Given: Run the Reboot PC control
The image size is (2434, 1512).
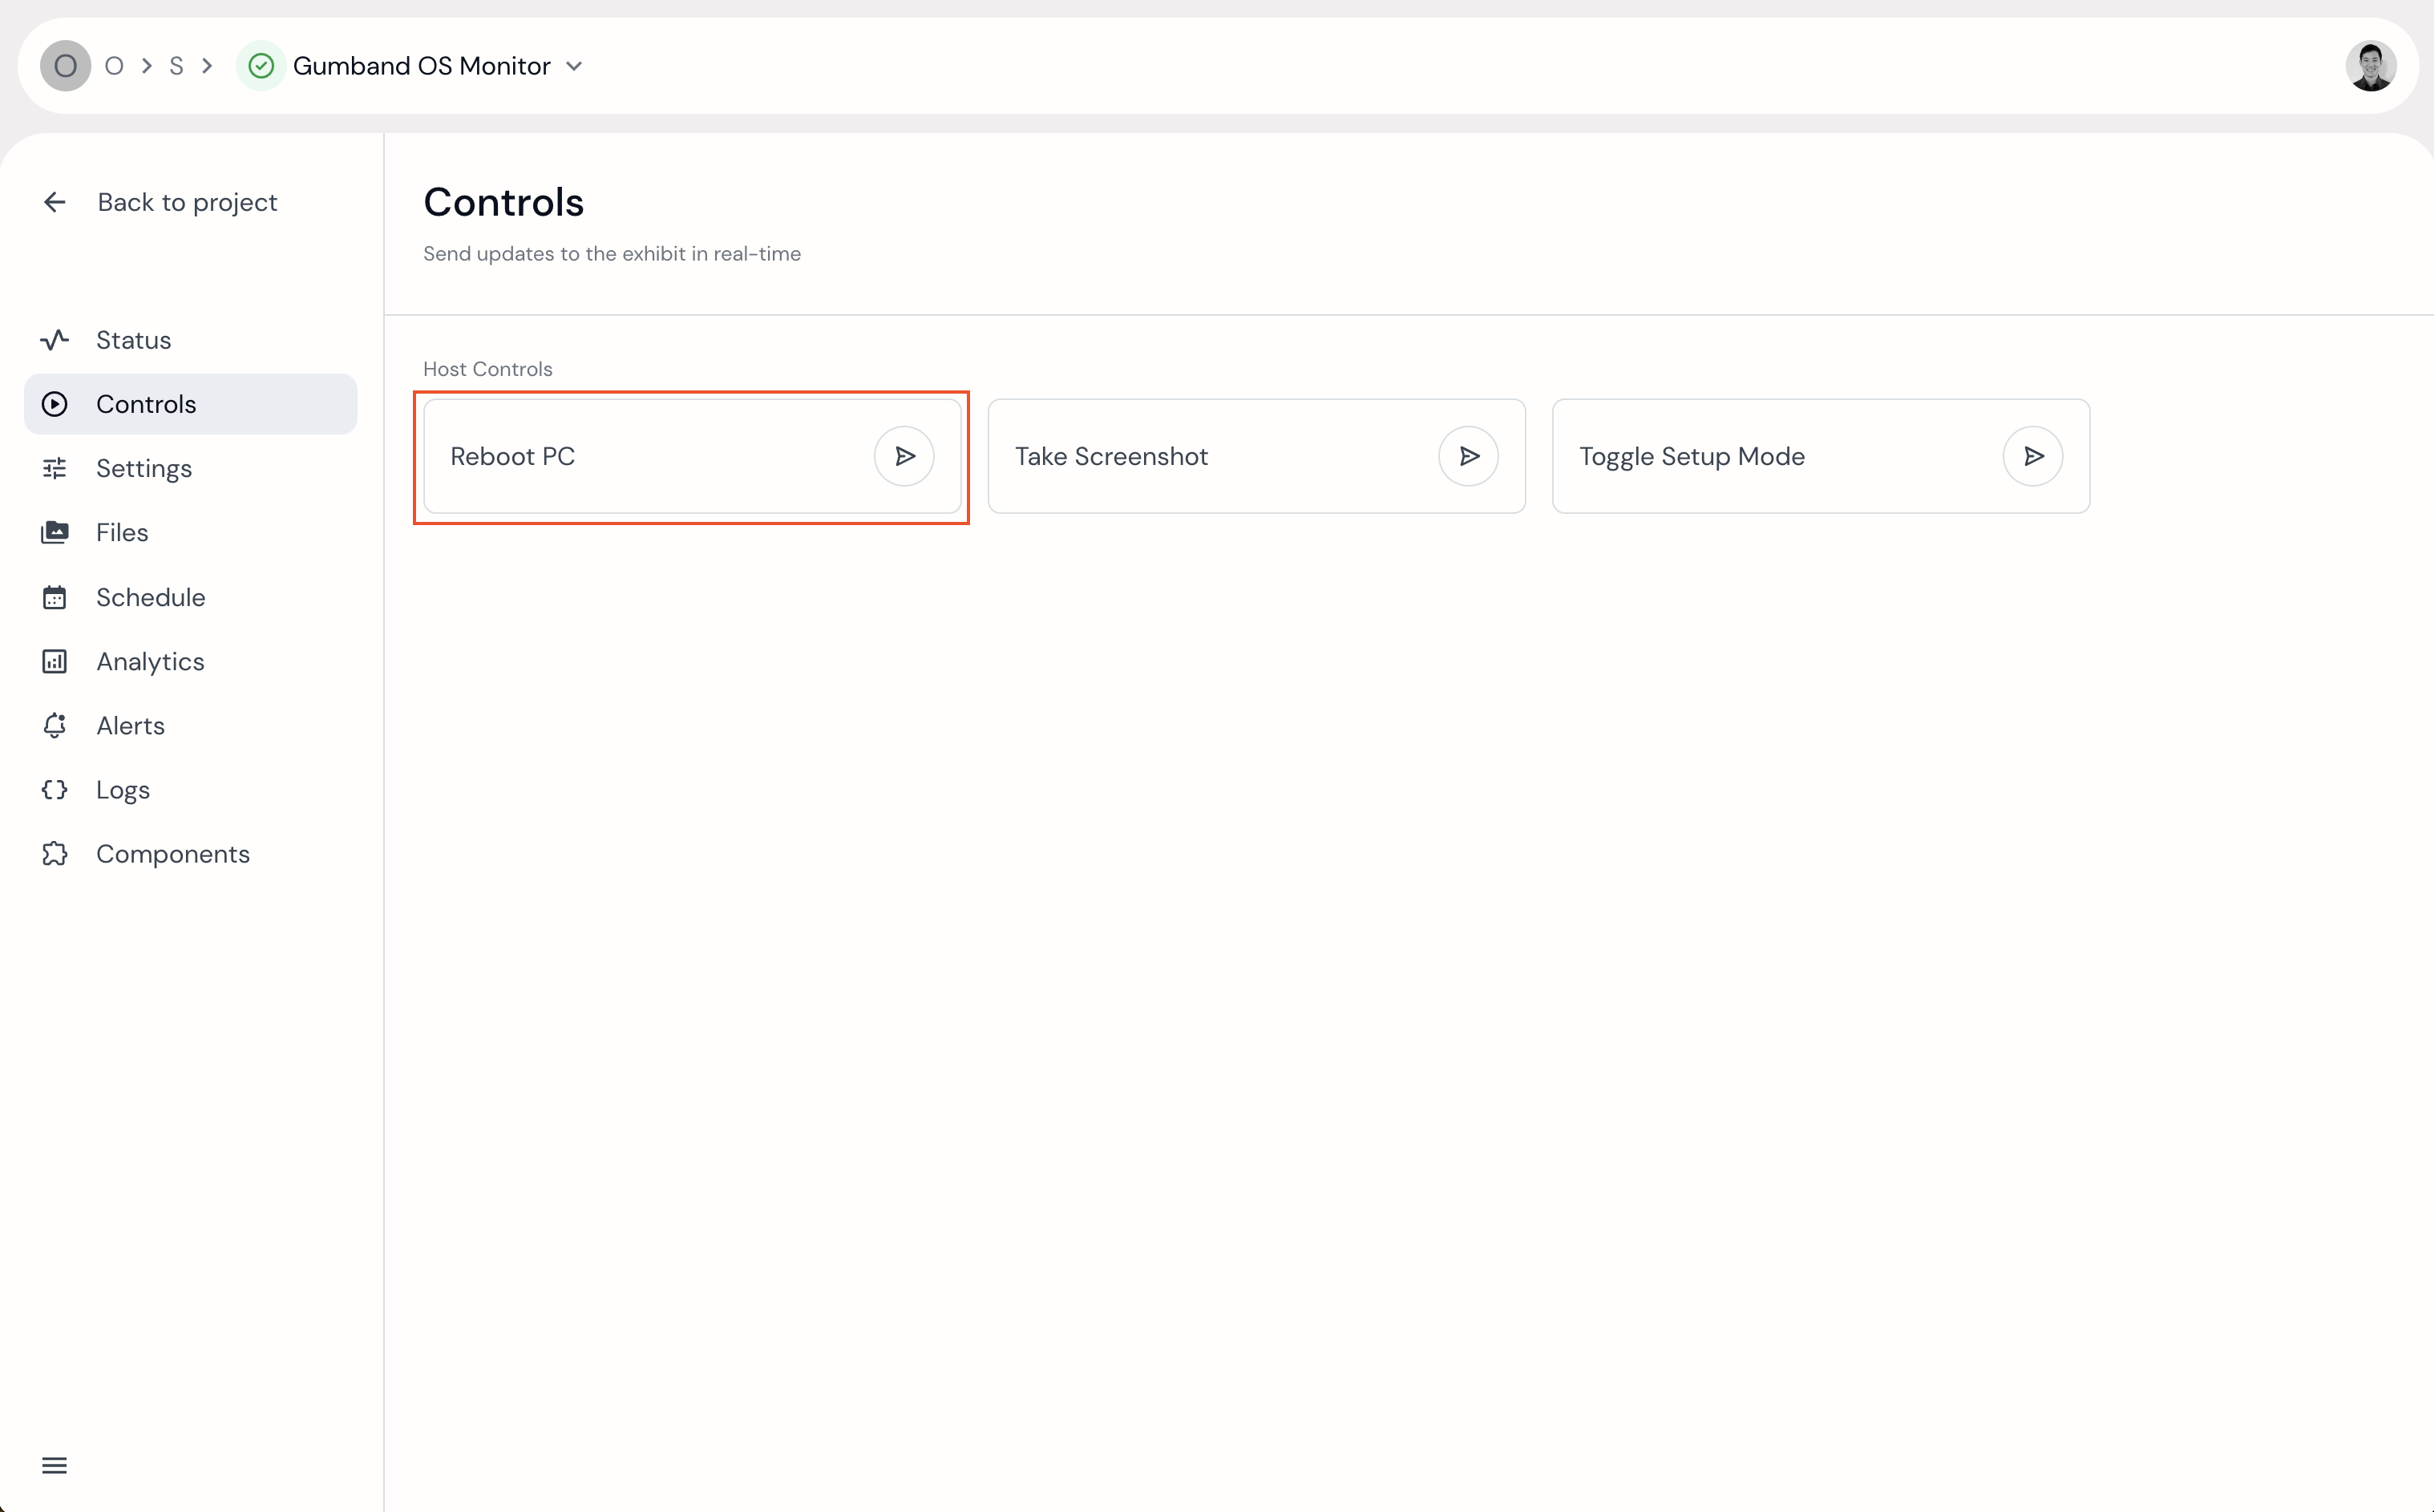Looking at the screenshot, I should click(x=904, y=456).
